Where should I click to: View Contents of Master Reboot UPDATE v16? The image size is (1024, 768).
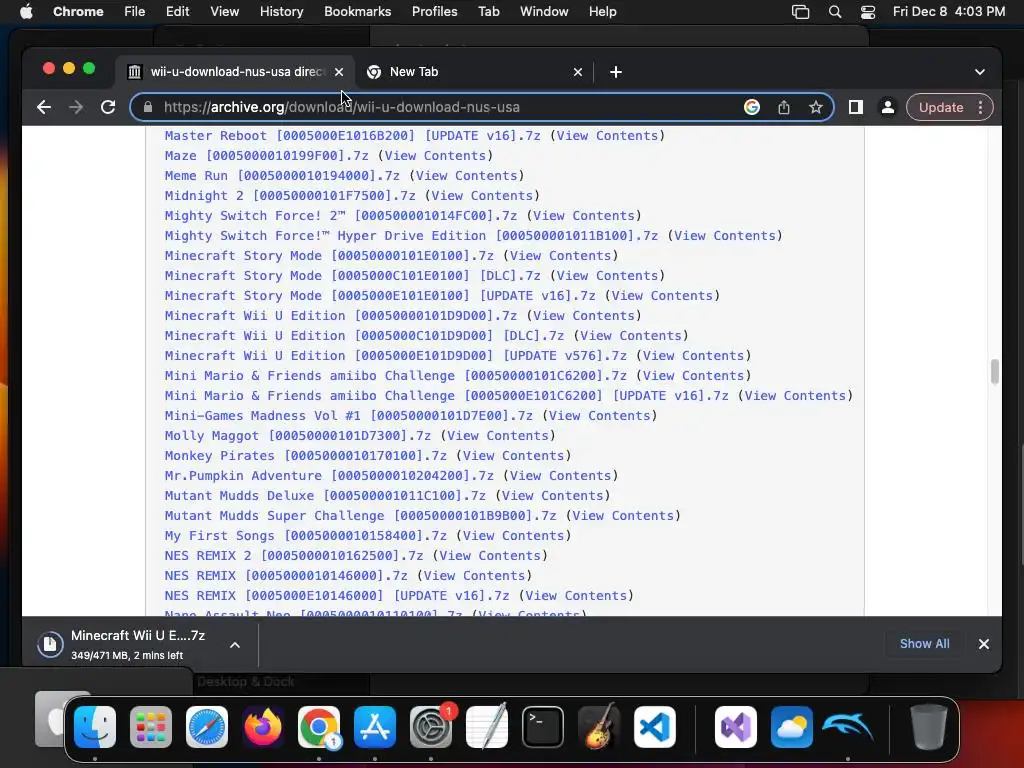607,136
